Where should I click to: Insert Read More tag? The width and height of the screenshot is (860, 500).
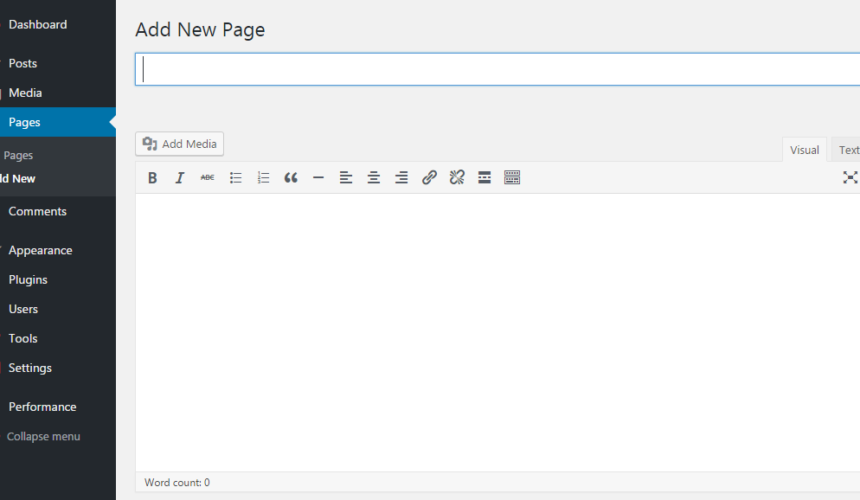point(484,178)
